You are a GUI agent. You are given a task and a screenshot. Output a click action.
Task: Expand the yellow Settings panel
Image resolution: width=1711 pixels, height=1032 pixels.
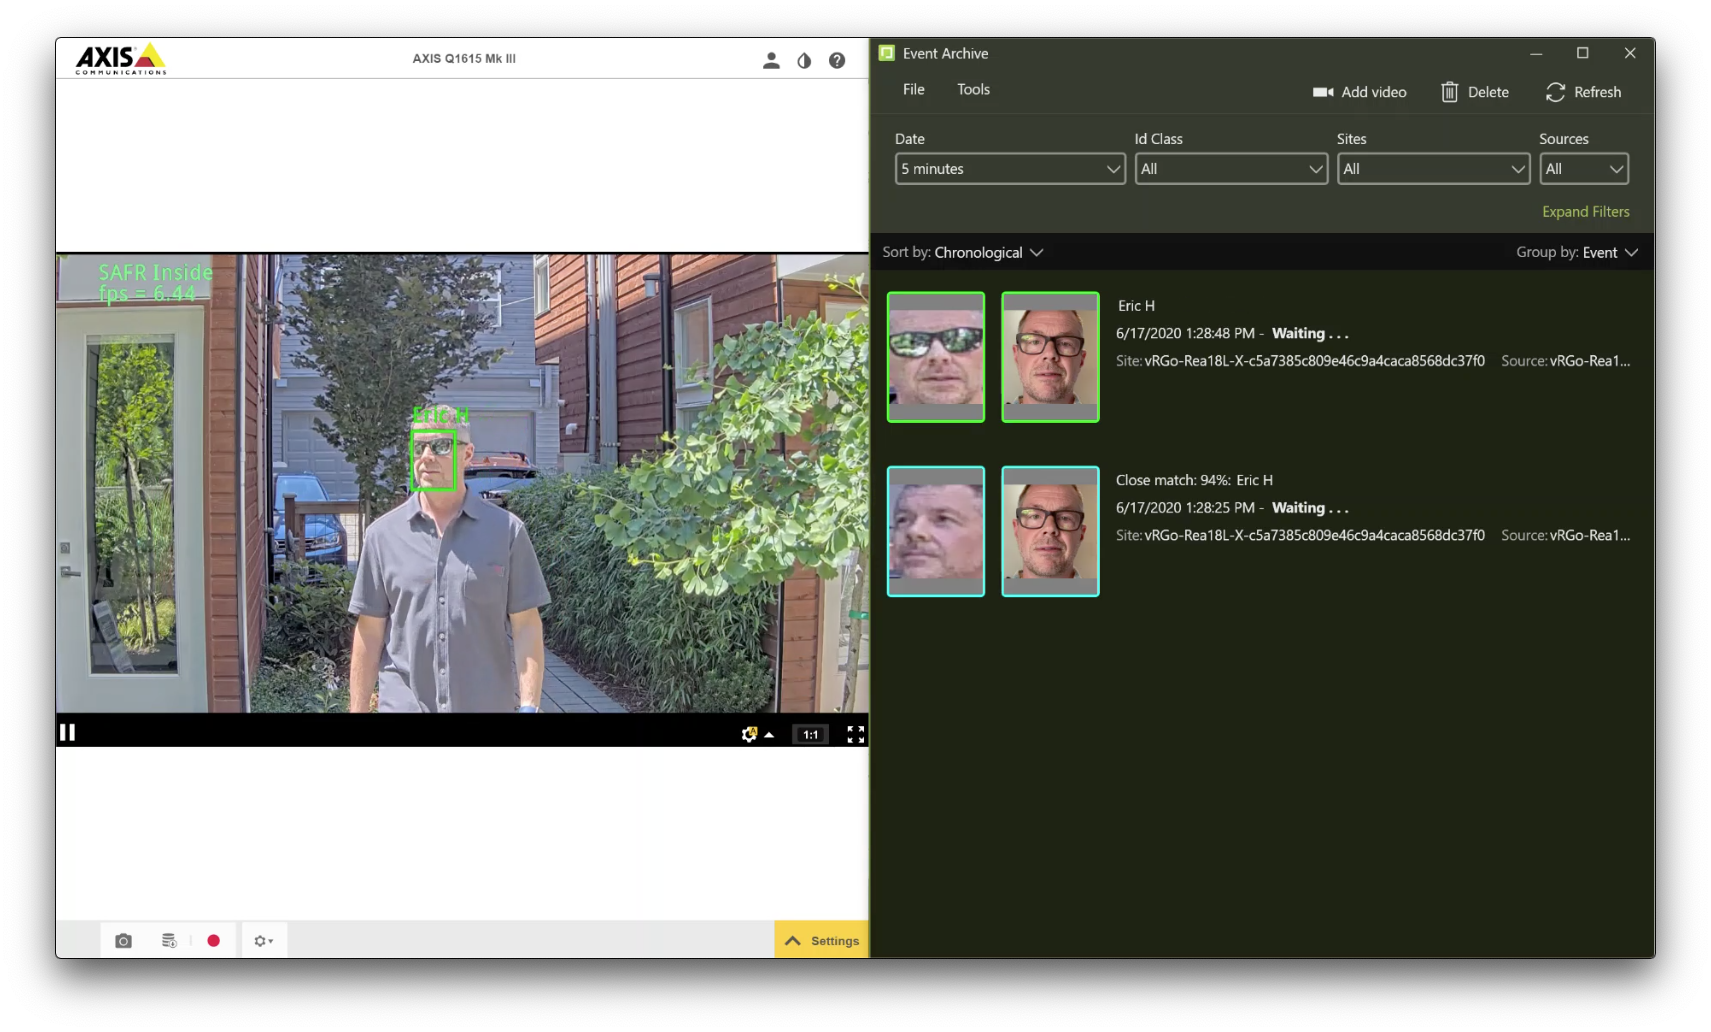point(822,940)
